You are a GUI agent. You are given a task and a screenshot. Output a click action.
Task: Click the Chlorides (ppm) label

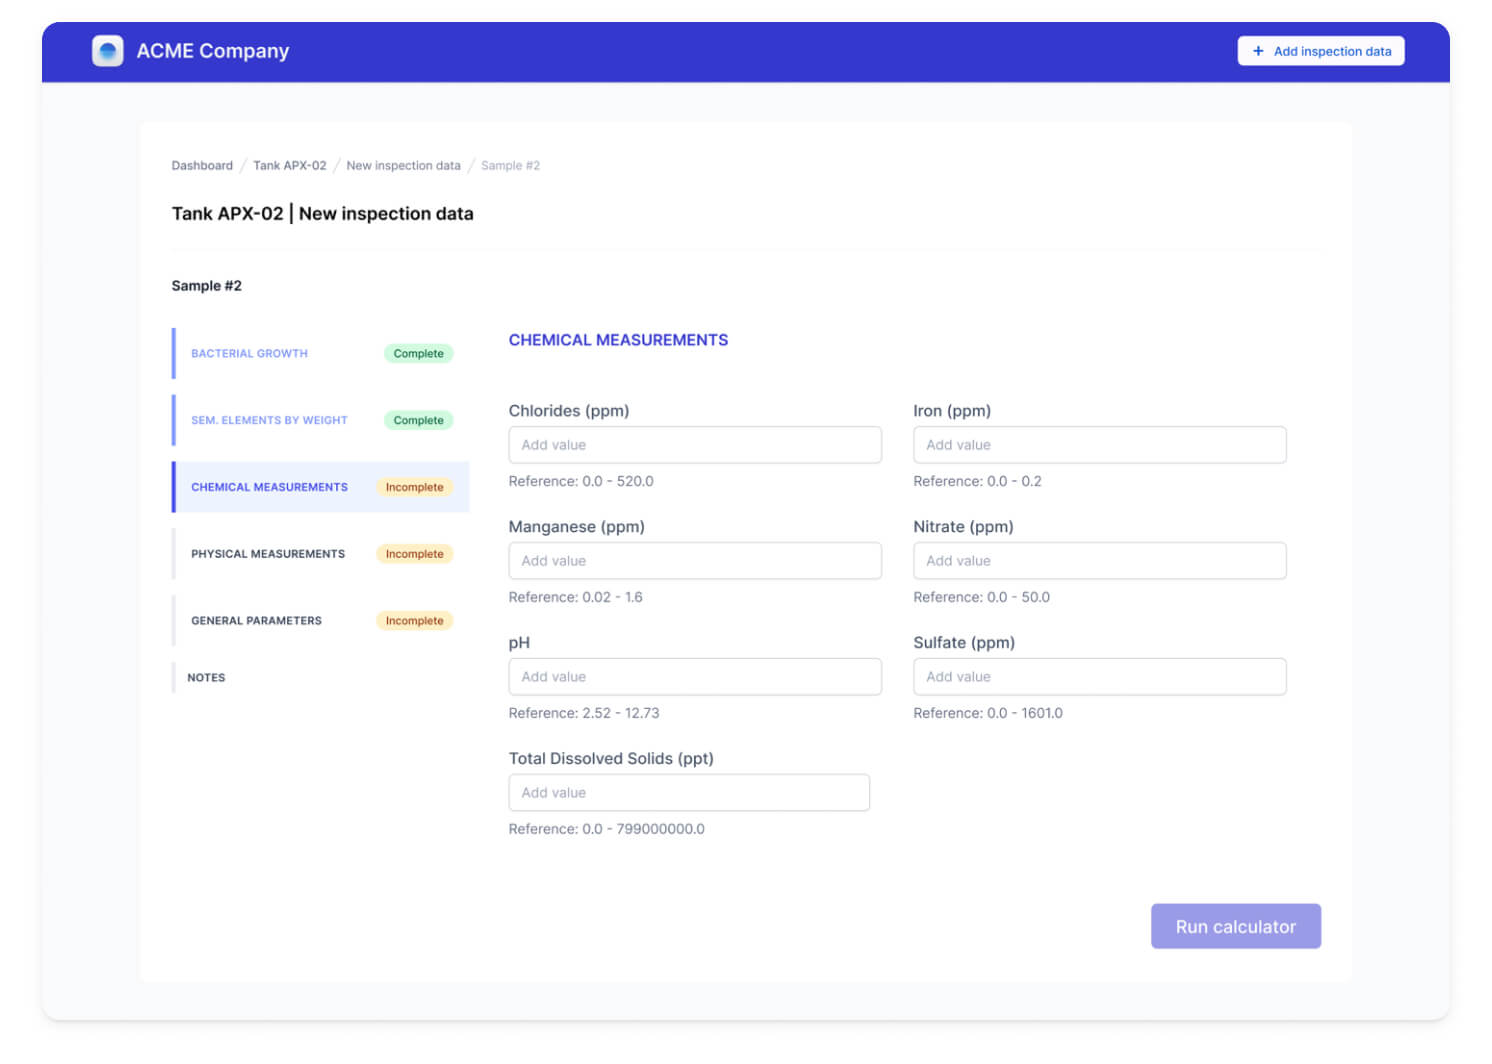(569, 411)
